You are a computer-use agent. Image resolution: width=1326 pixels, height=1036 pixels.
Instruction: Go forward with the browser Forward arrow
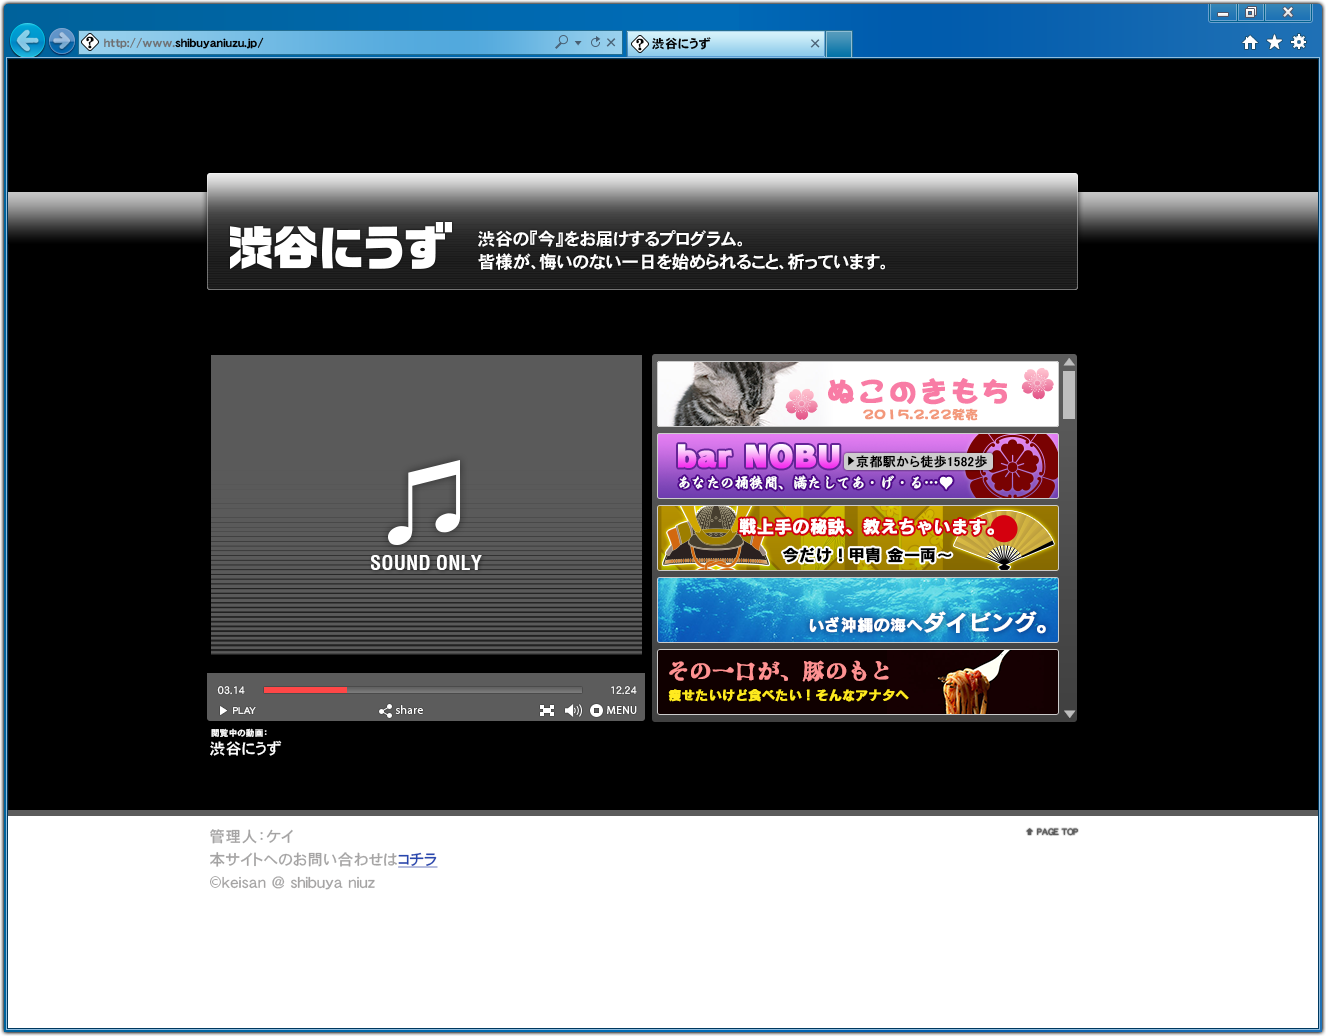click(62, 40)
